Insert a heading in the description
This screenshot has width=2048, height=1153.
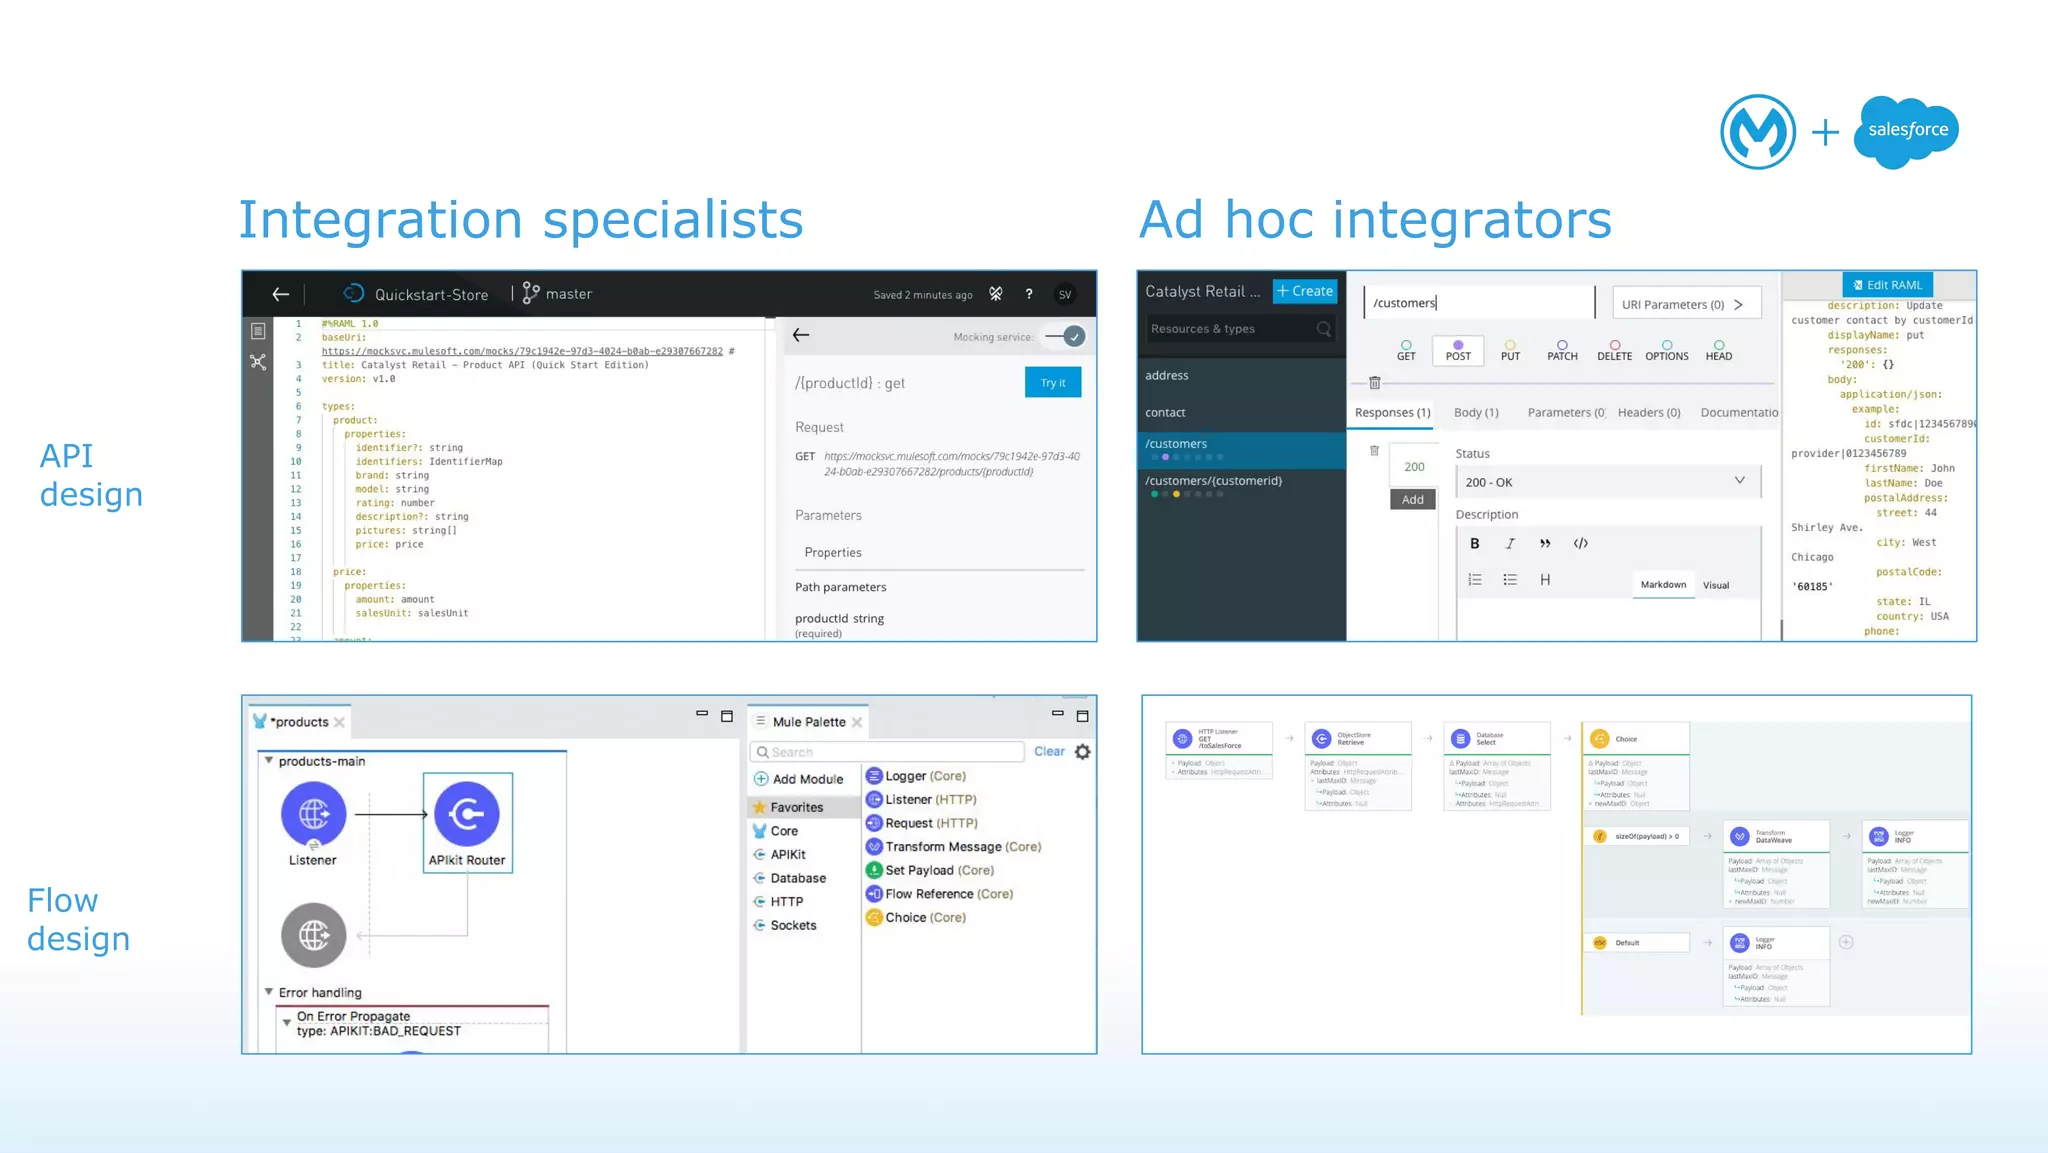tap(1545, 580)
